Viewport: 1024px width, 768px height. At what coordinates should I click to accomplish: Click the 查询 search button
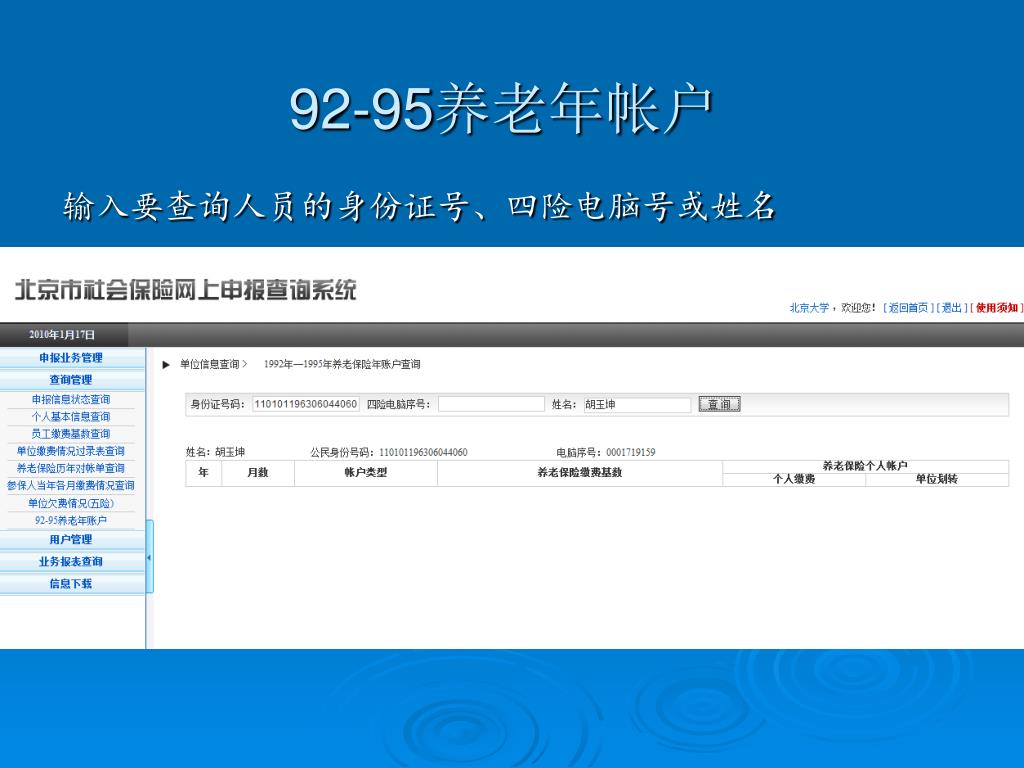coord(719,404)
